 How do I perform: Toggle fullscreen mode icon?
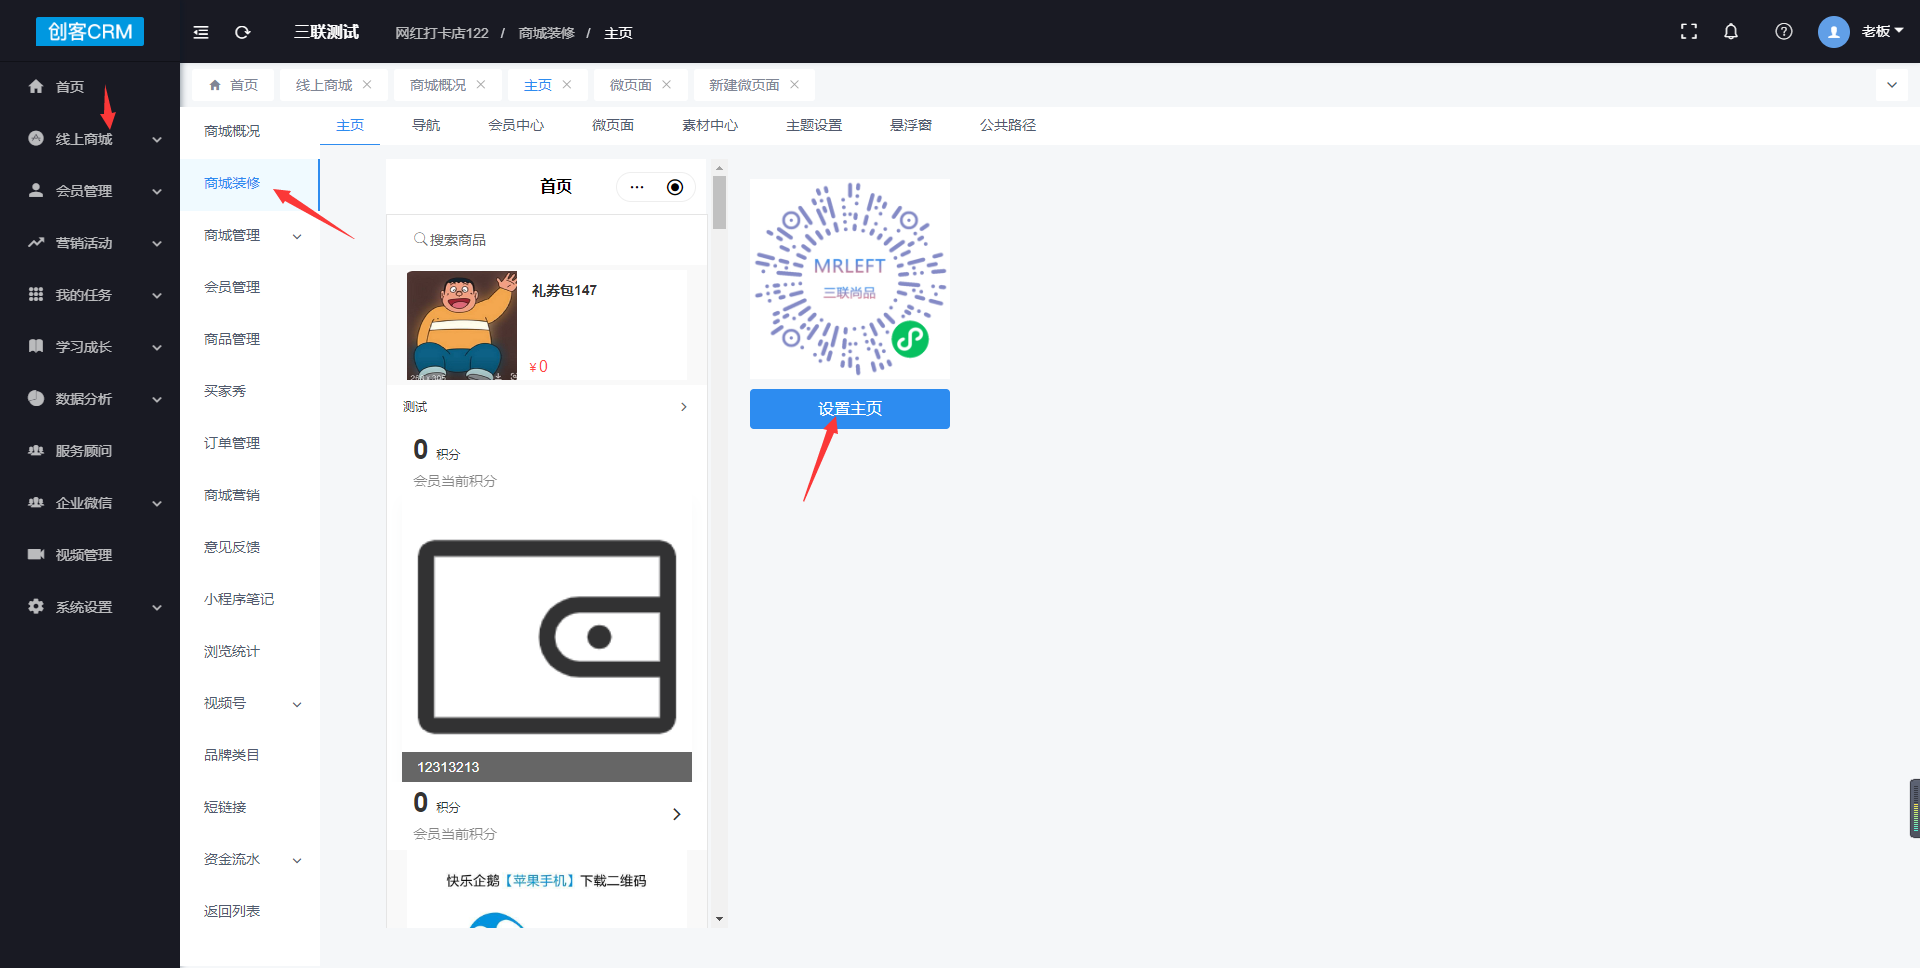point(1689,32)
